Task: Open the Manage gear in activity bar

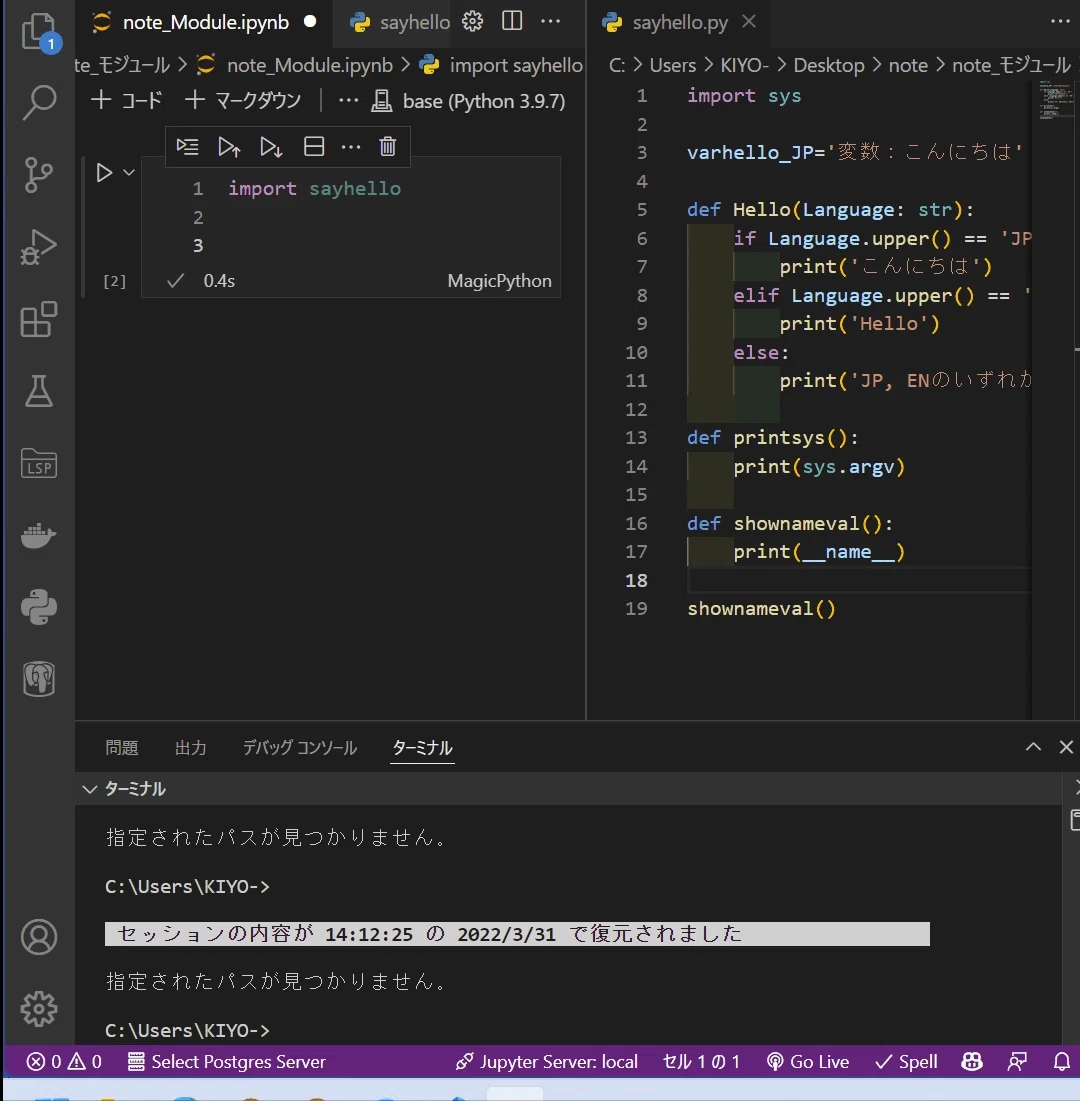Action: pos(39,1009)
